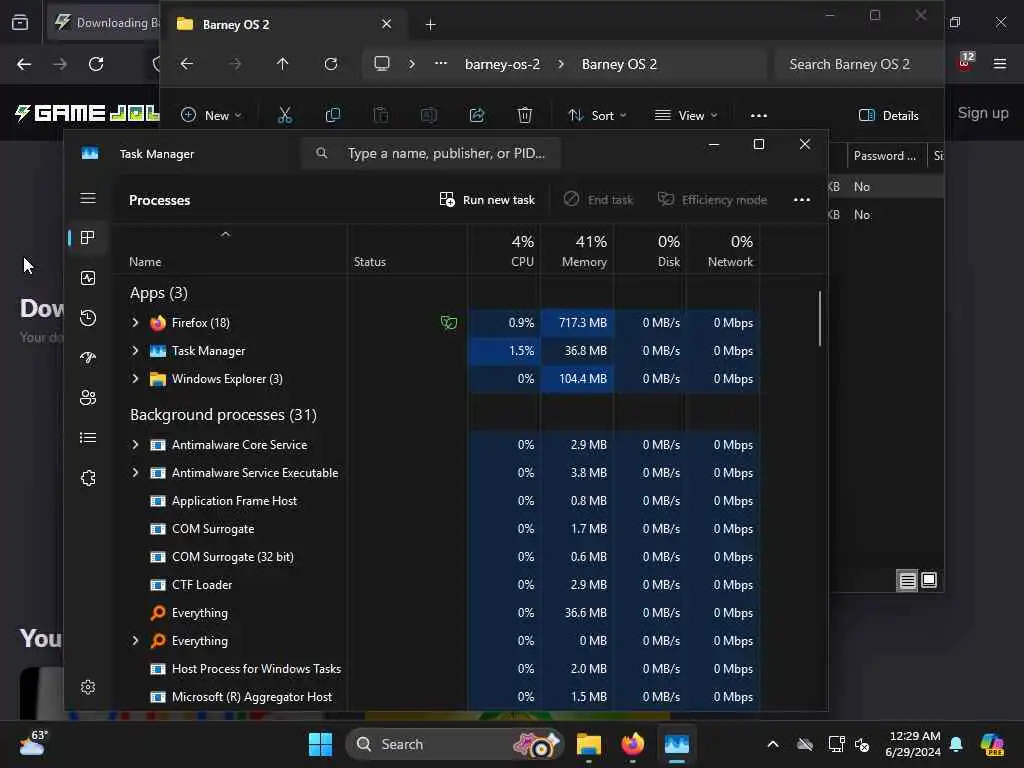Click Firefox efficiency mode leaf icon
Viewport: 1024px width, 768px height.
click(x=449, y=323)
